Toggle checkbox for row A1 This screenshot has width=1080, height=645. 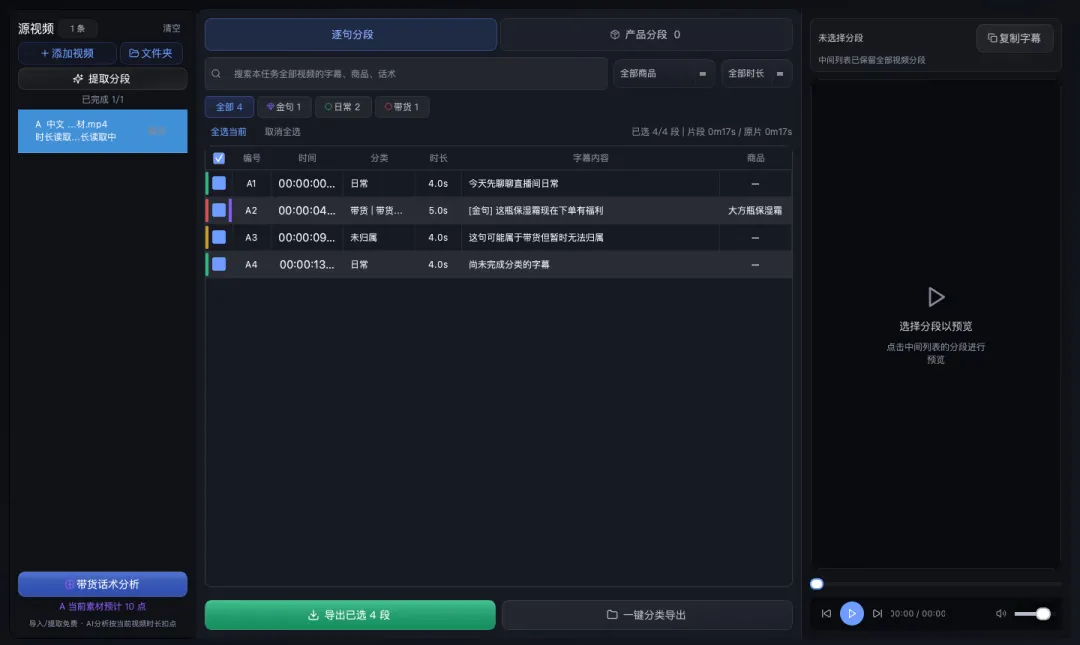[219, 183]
